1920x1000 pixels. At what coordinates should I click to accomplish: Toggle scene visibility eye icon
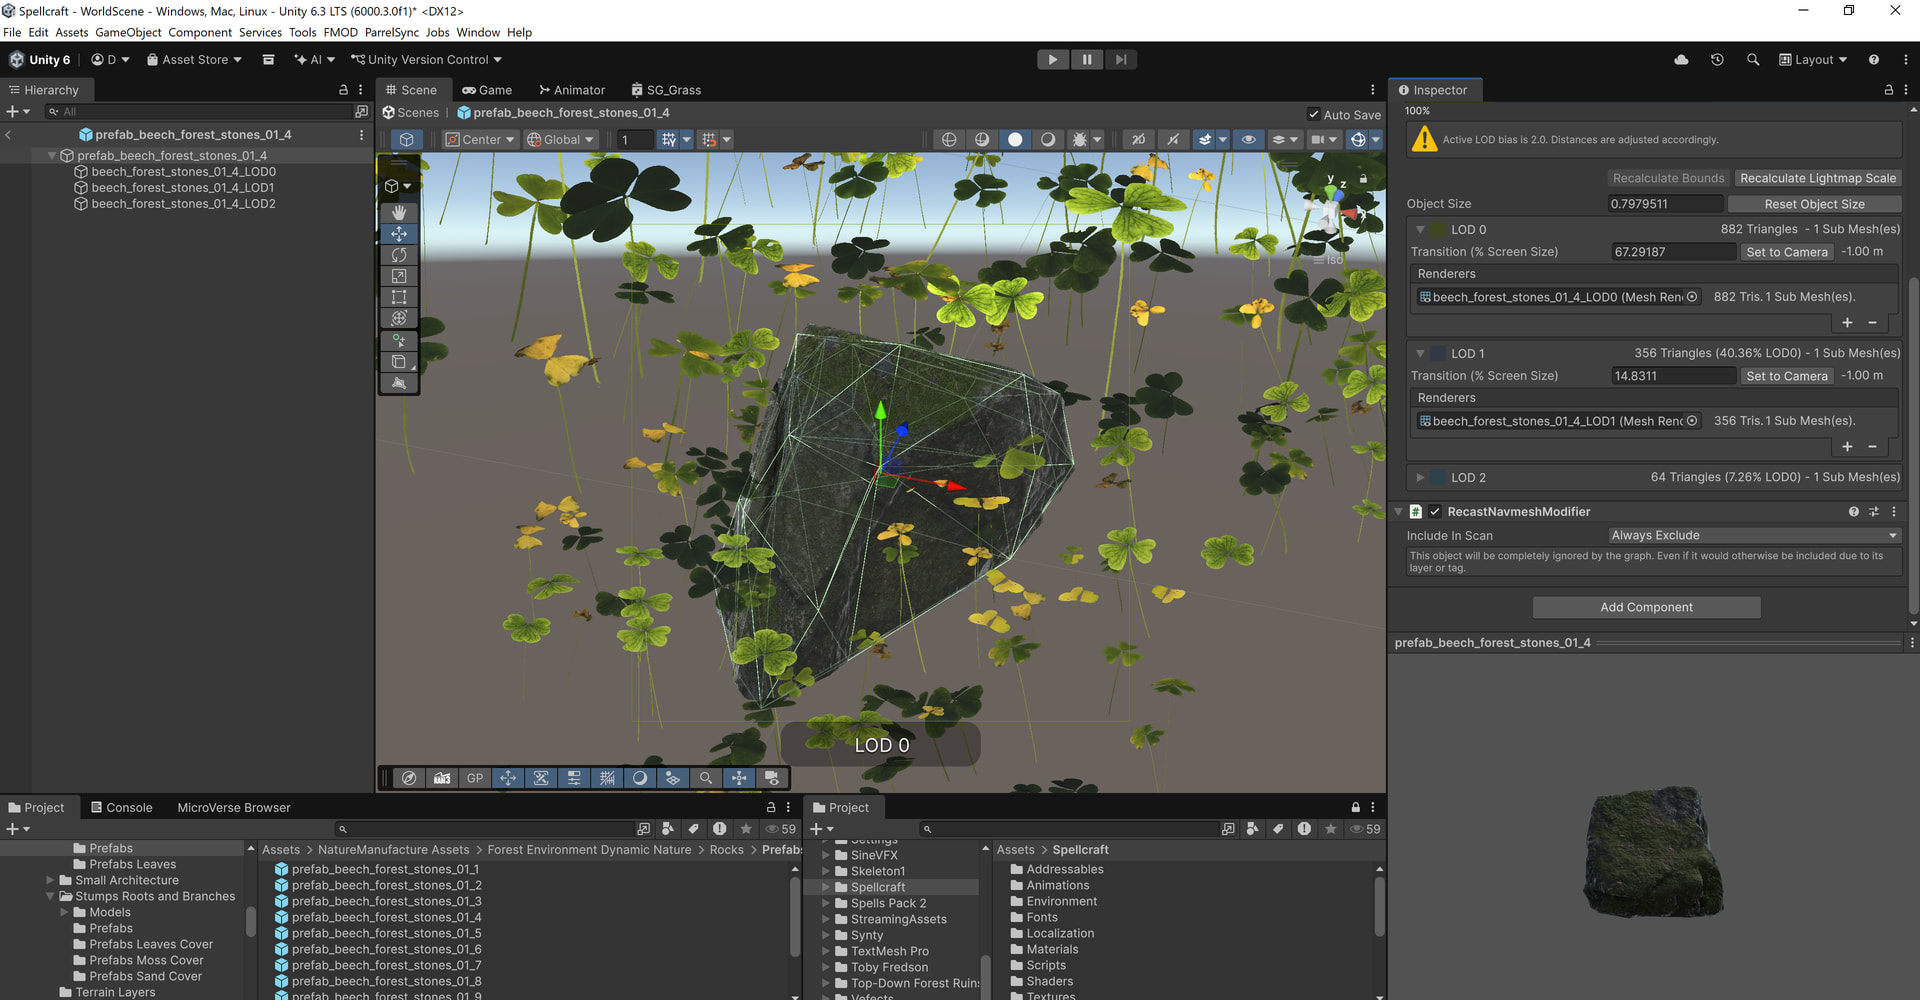point(1249,140)
